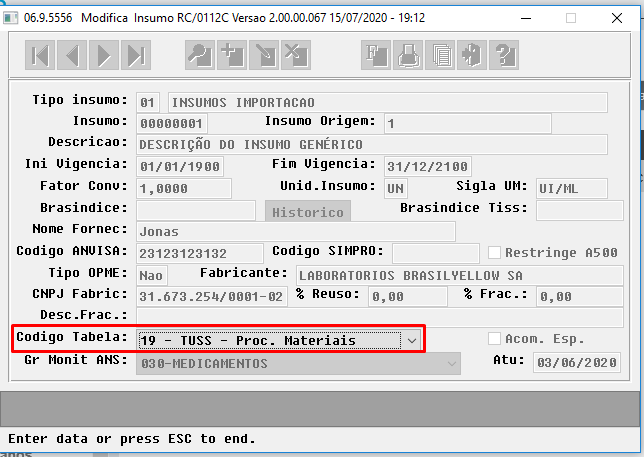Click the Tipo OPME field Nao
Screen dimensions: 644x457
152,276
